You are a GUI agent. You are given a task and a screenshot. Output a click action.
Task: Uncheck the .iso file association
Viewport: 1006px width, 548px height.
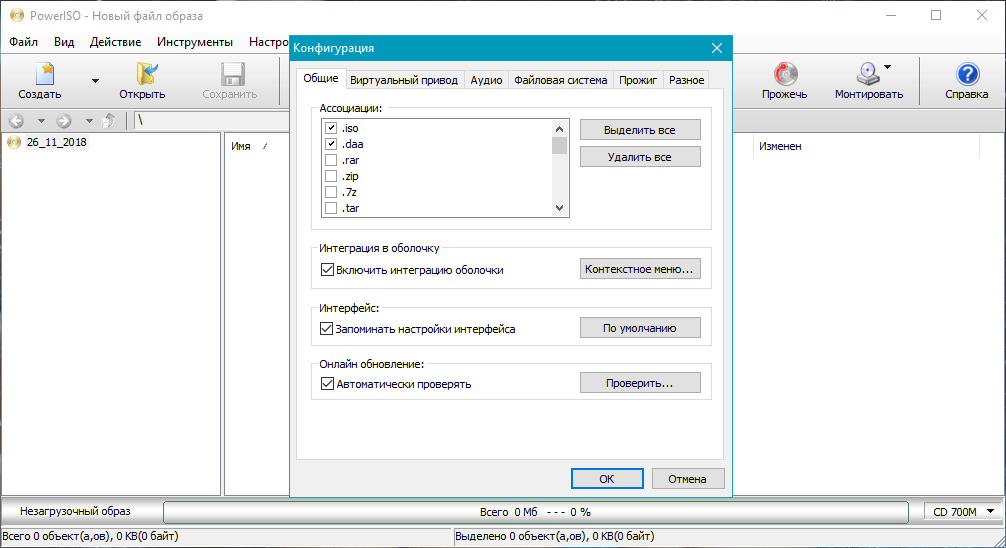pos(331,129)
